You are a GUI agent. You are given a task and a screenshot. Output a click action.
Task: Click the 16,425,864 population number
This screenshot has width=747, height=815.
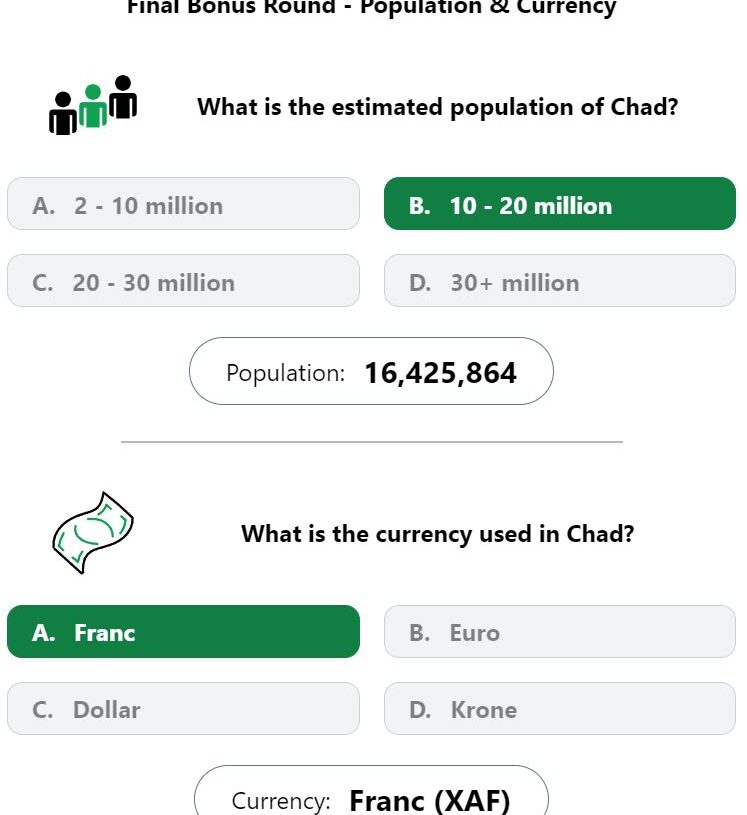(x=441, y=373)
